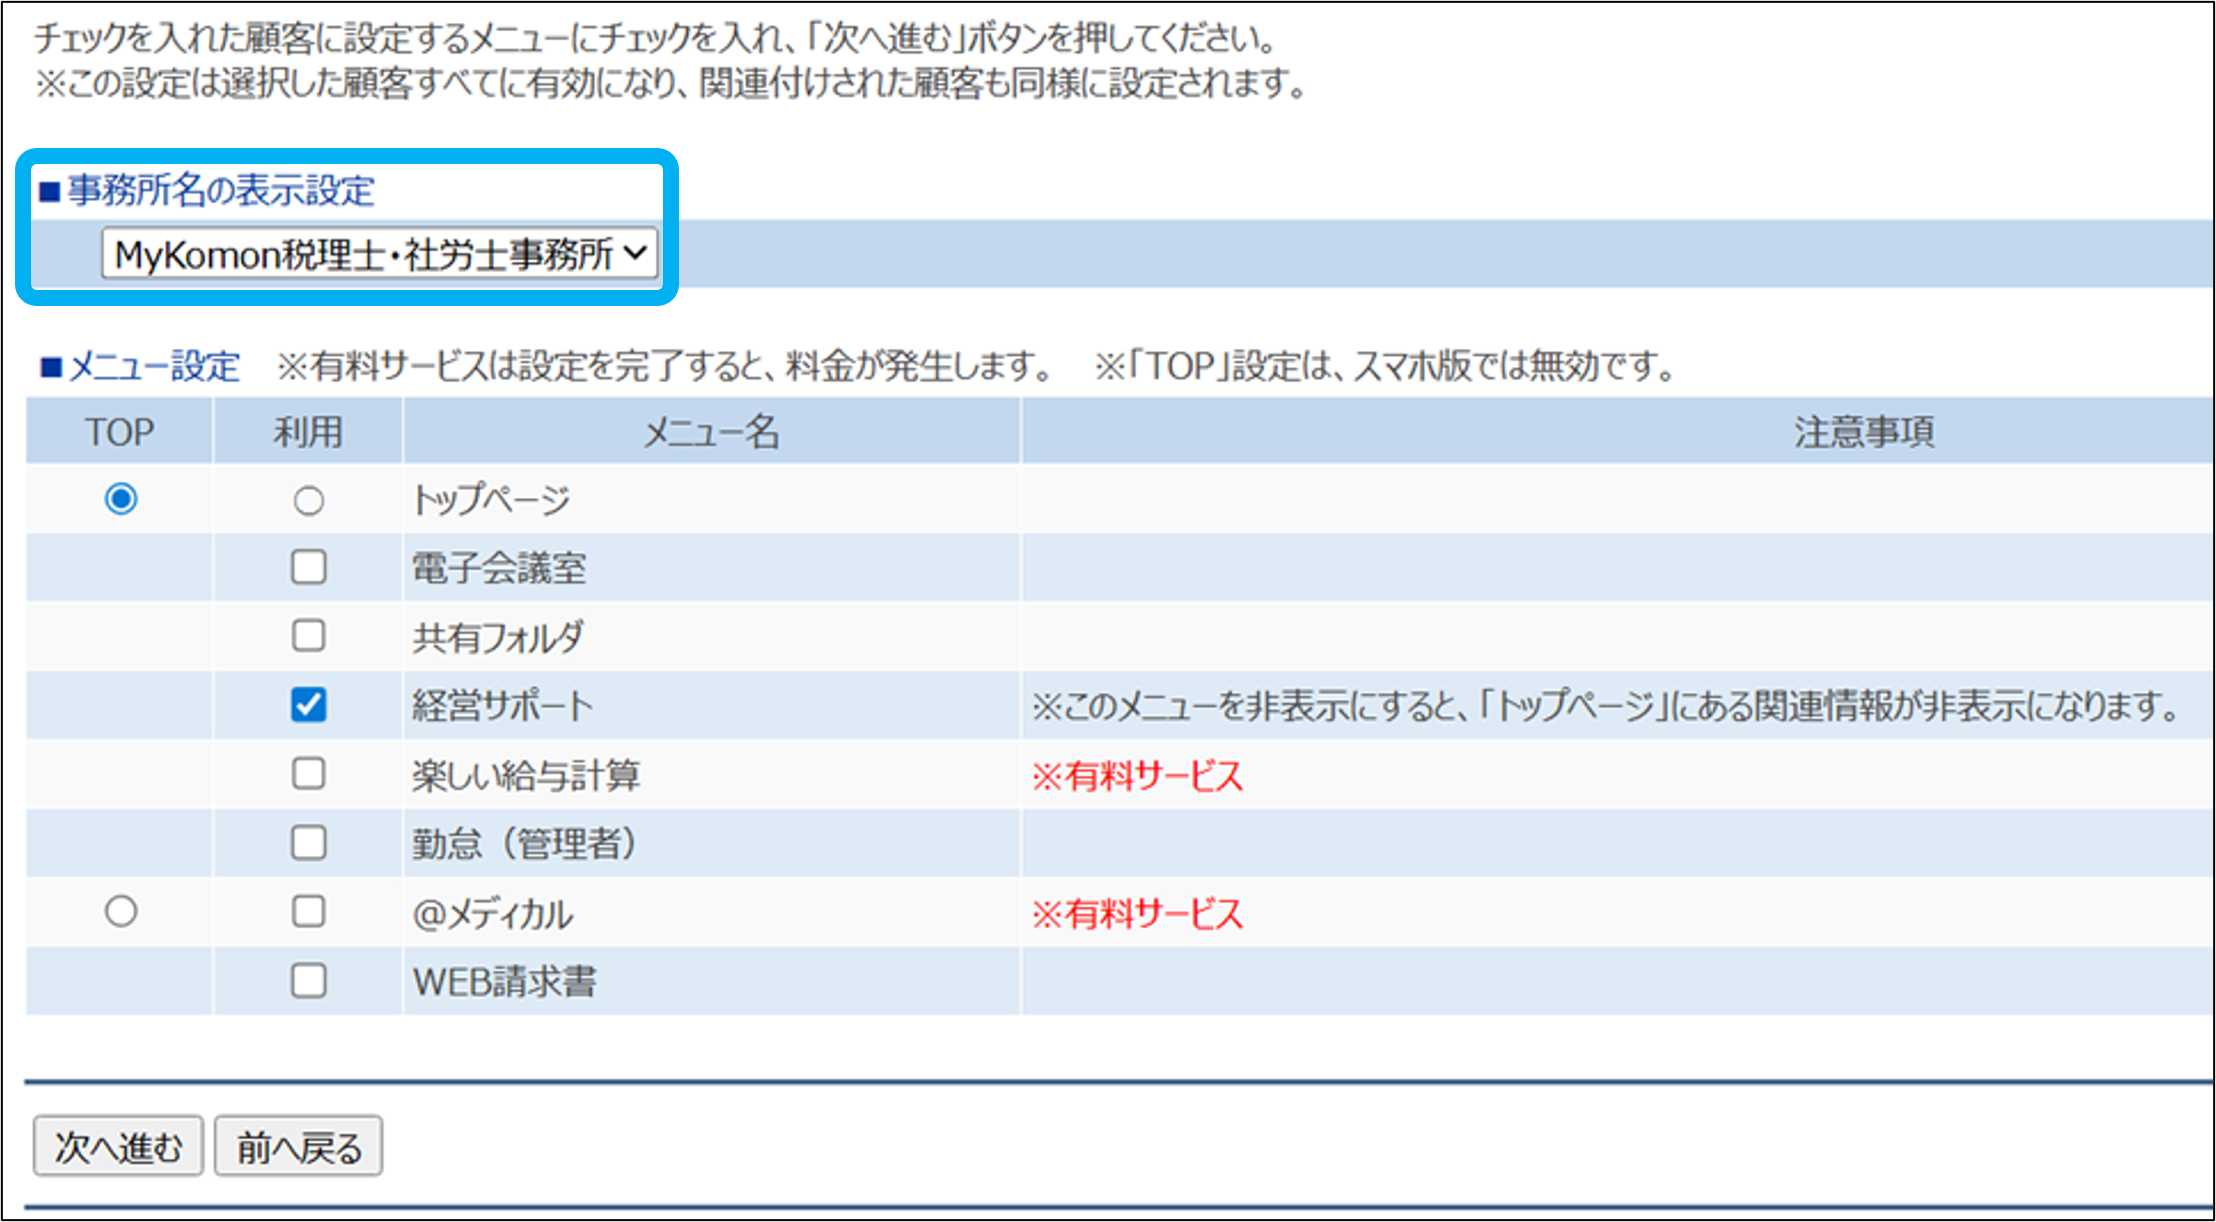
Task: Check the WEB請求書 checkbox
Action: coord(308,981)
